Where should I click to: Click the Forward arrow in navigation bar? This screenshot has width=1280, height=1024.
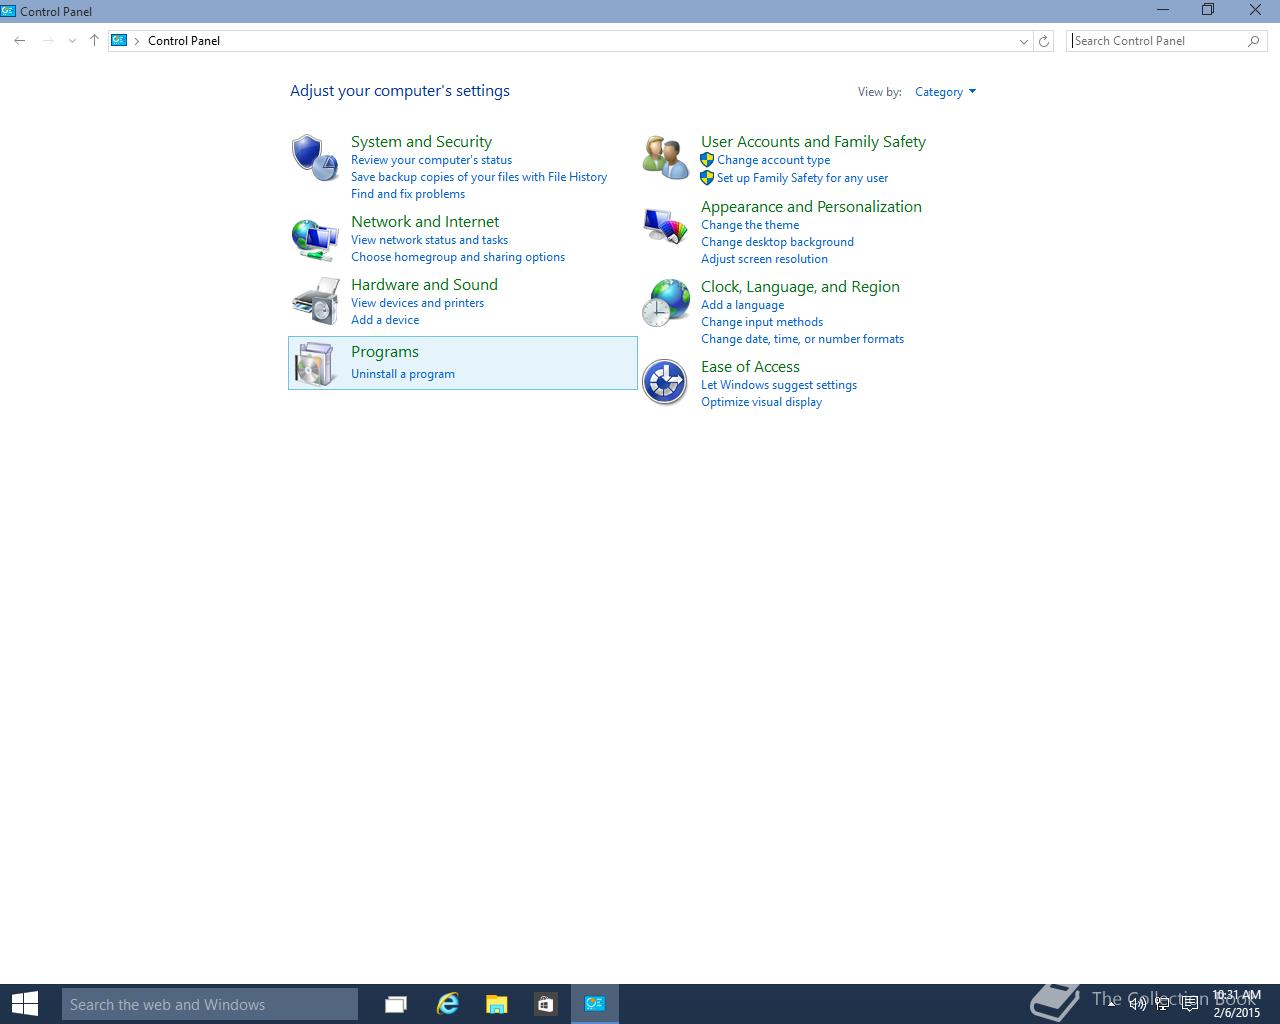(47, 41)
